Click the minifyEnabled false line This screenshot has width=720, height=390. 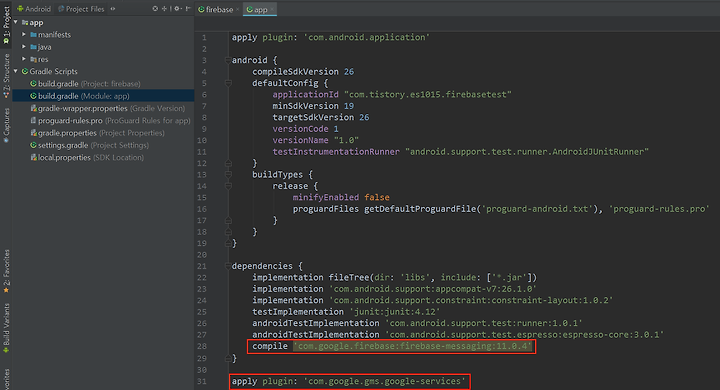pos(341,197)
